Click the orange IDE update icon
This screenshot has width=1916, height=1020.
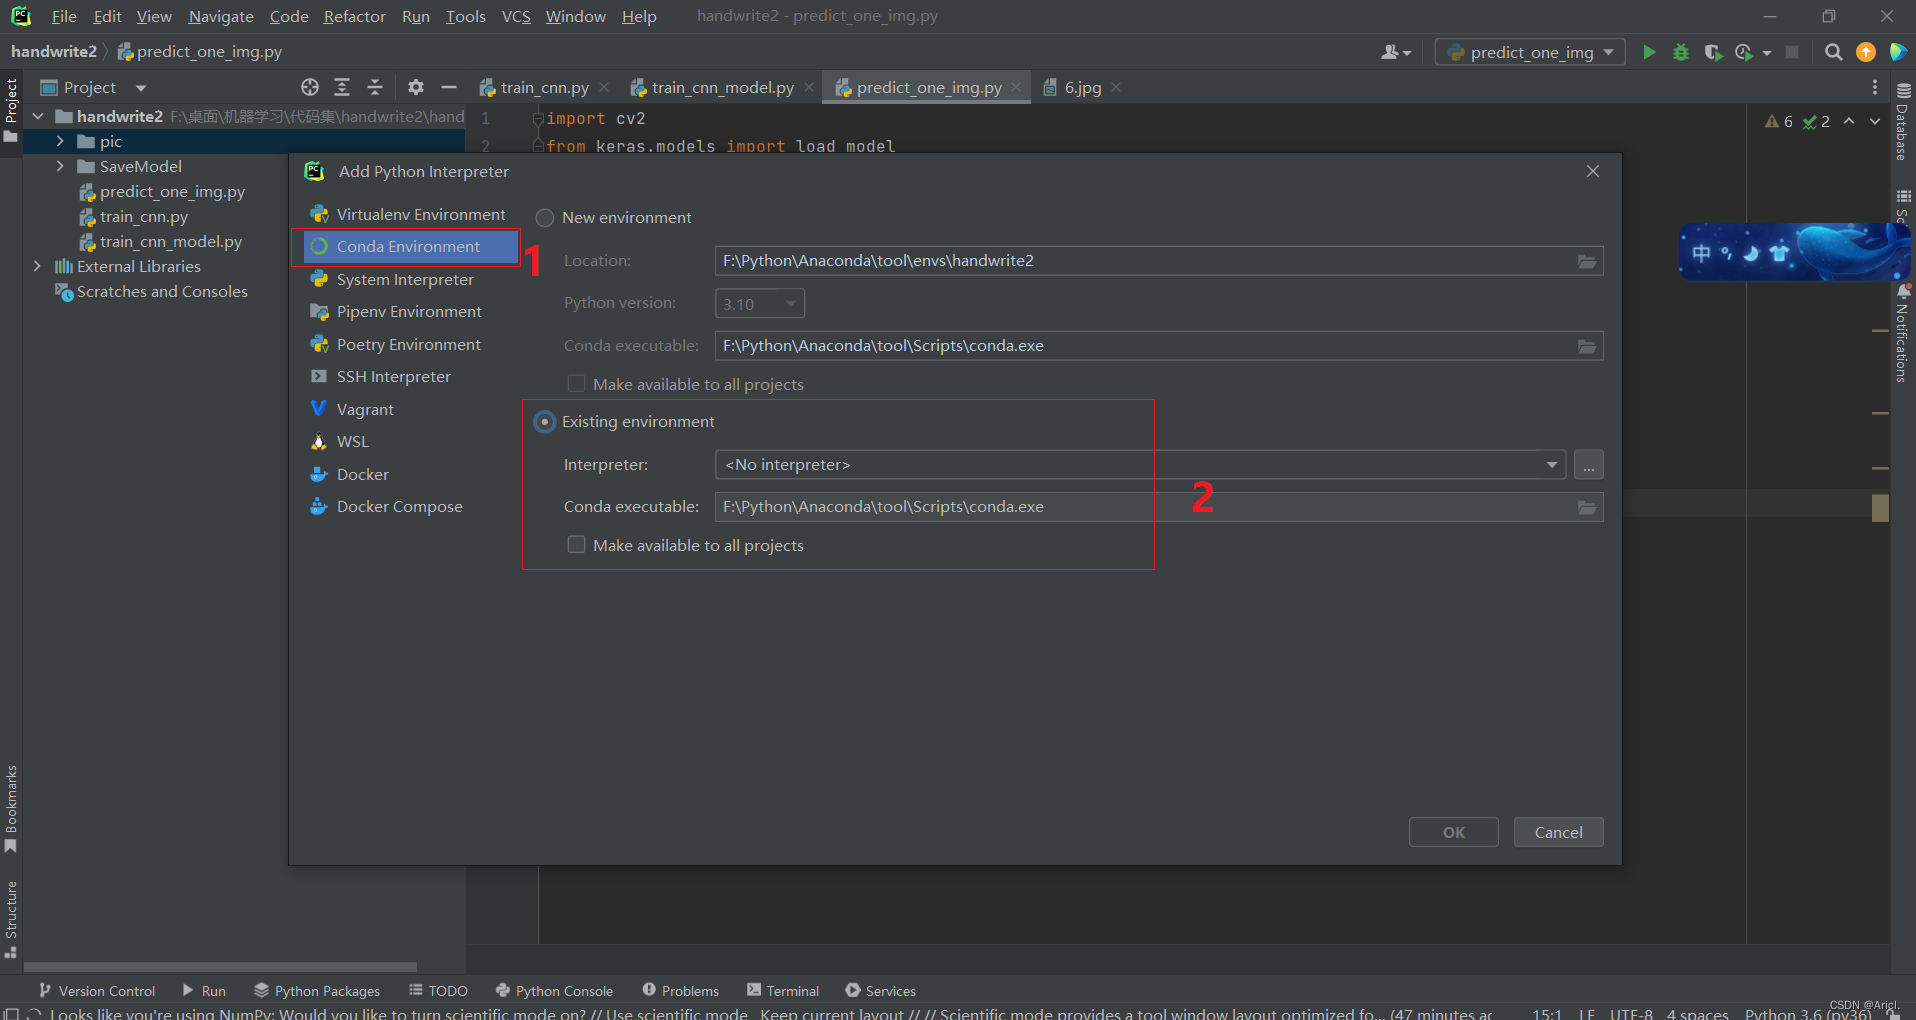pyautogui.click(x=1866, y=52)
